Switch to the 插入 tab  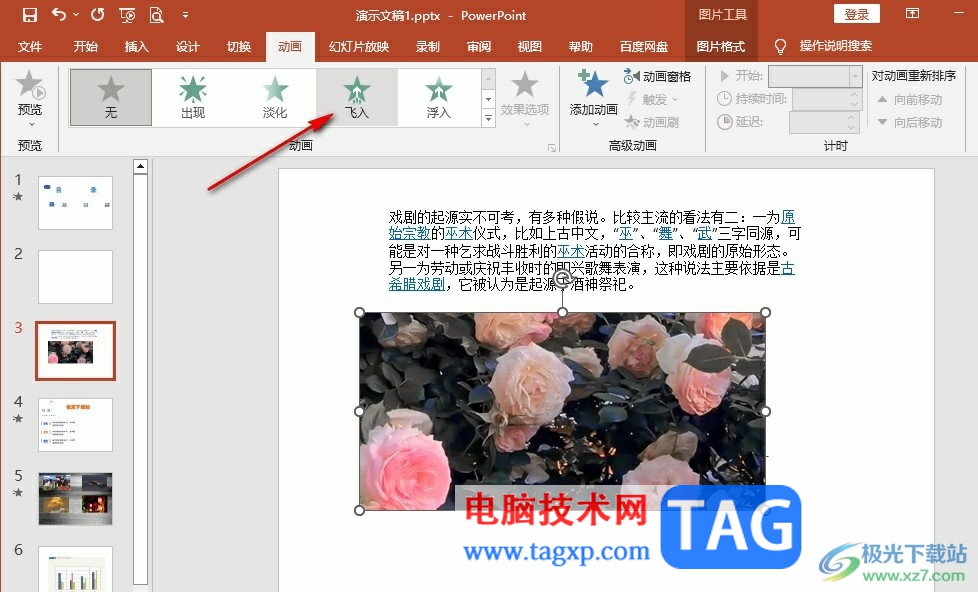pyautogui.click(x=137, y=47)
